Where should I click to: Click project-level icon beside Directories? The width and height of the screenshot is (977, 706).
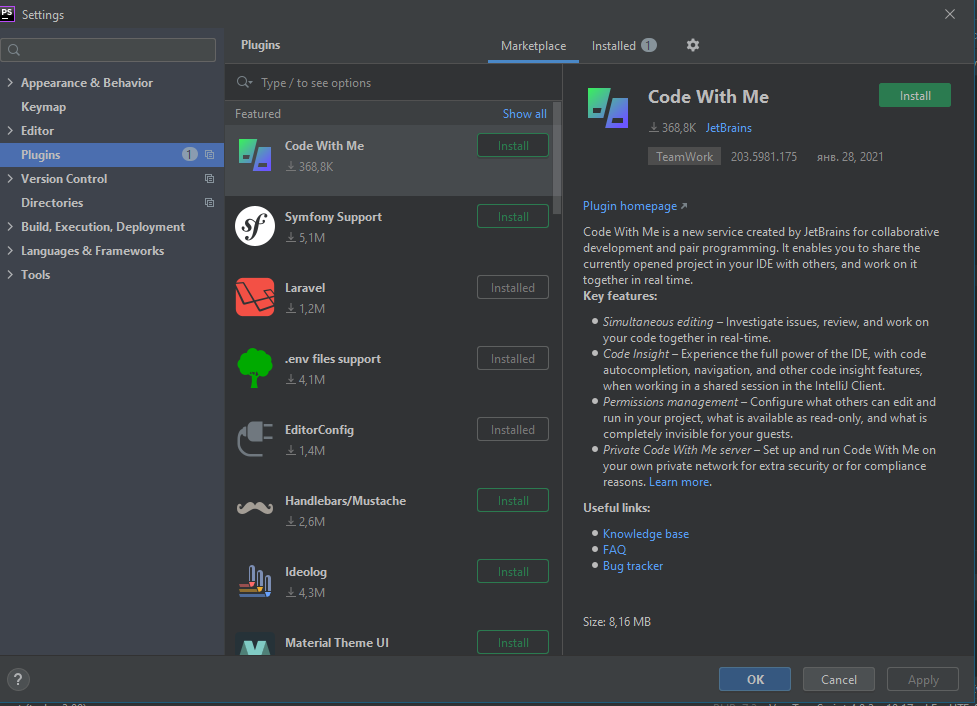point(209,203)
